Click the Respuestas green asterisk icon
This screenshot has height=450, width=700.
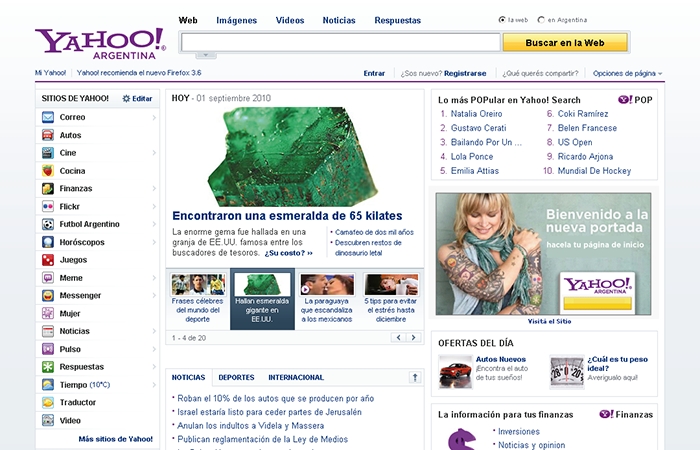coord(48,367)
